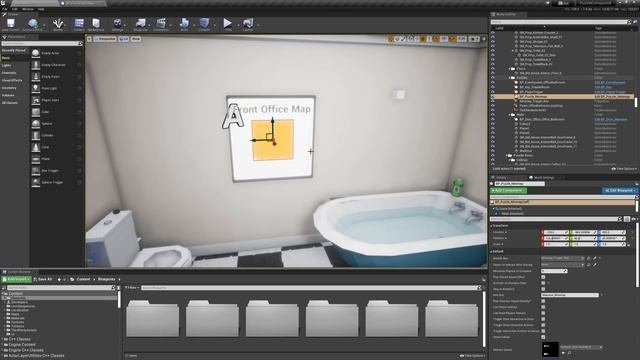
Task: Select Empty Character in Place Actors
Action: (x=56, y=65)
